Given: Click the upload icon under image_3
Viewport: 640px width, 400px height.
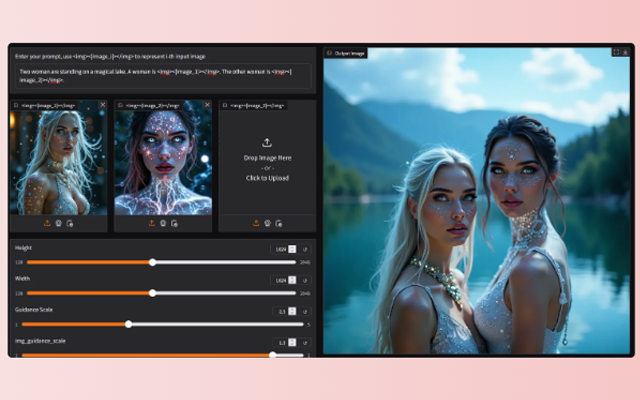Looking at the screenshot, I should pos(256,223).
